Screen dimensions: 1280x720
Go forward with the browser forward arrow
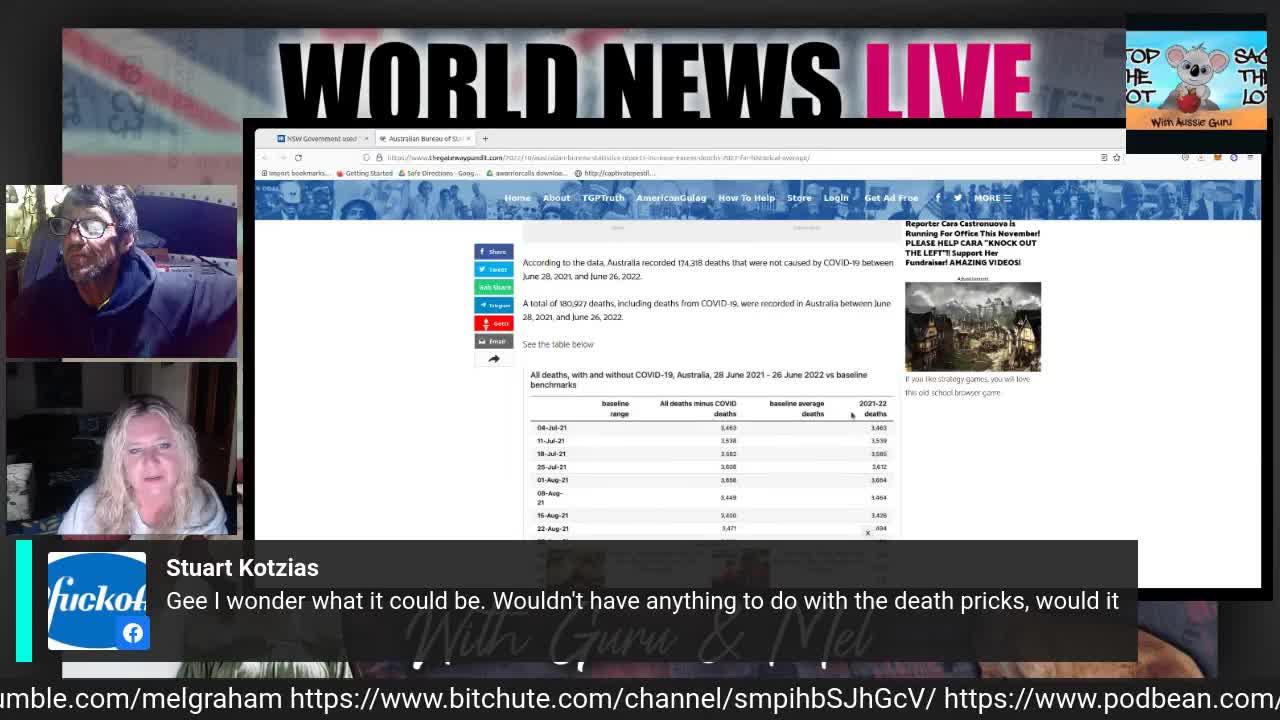281,157
